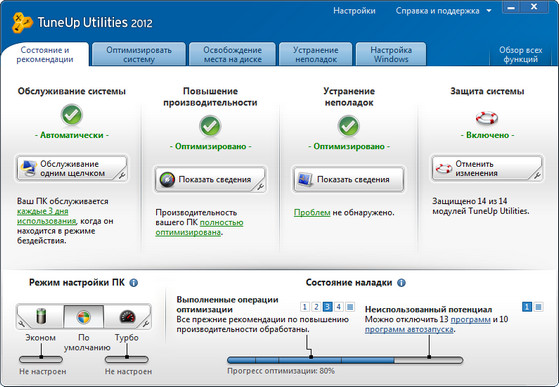The image size is (559, 387).
Task: Click the green checkmark under Обслуживание системы
Action: tap(72, 115)
